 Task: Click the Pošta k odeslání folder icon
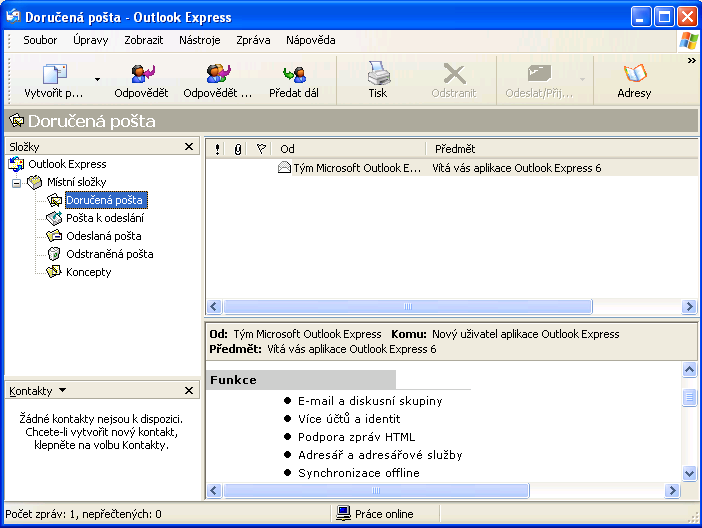(54, 218)
